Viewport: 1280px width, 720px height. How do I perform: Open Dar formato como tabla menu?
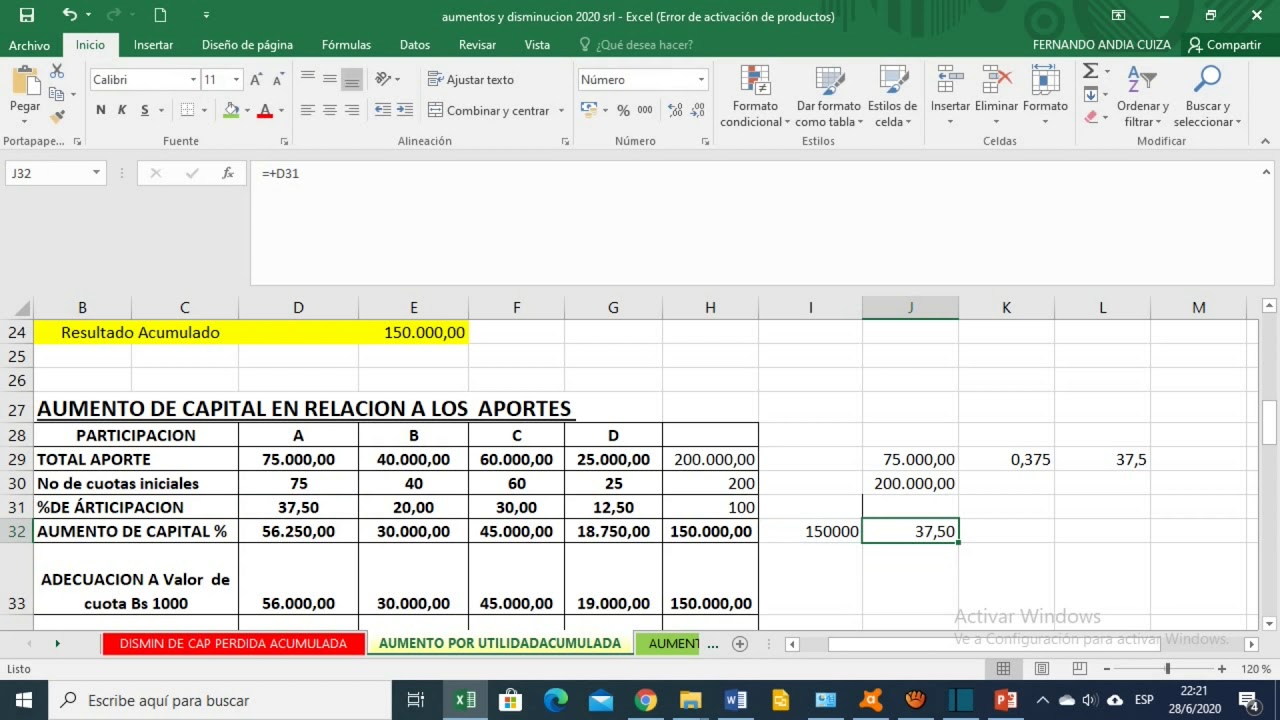click(x=828, y=96)
